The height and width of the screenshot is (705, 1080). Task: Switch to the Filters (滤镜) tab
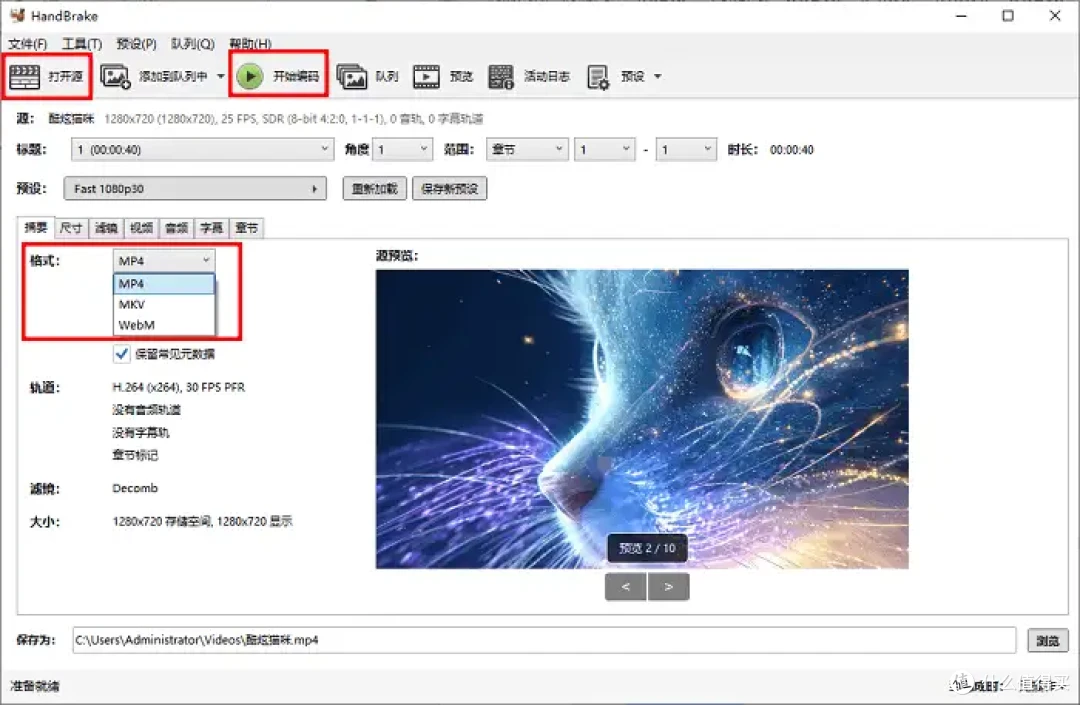point(106,228)
